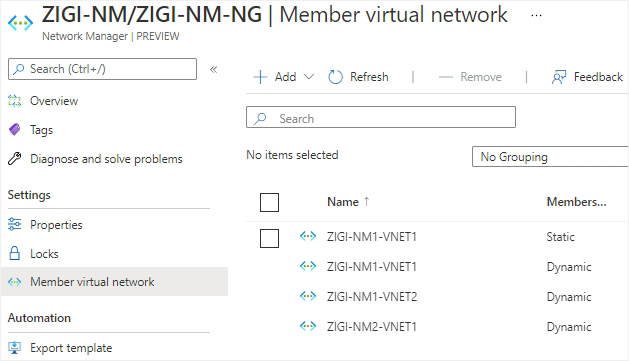This screenshot has height=361, width=629.
Task: Click the Locks padlock icon
Action: tap(14, 254)
